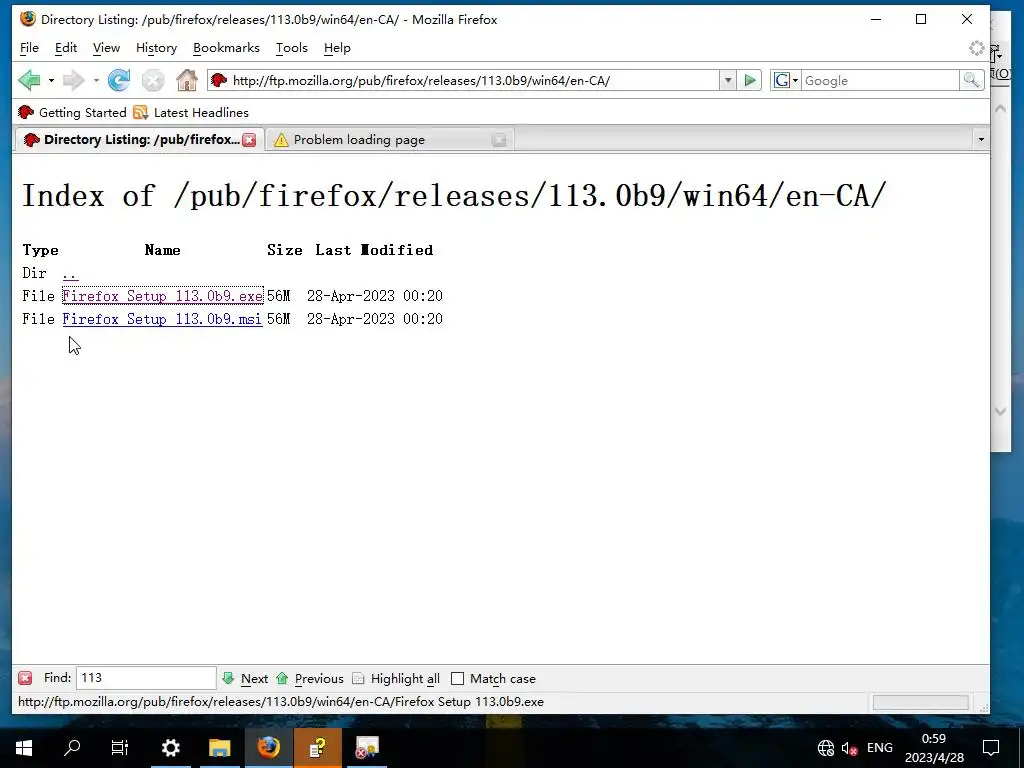The width and height of the screenshot is (1024, 768).
Task: Click the Firefox taskbar icon
Action: tap(268, 748)
